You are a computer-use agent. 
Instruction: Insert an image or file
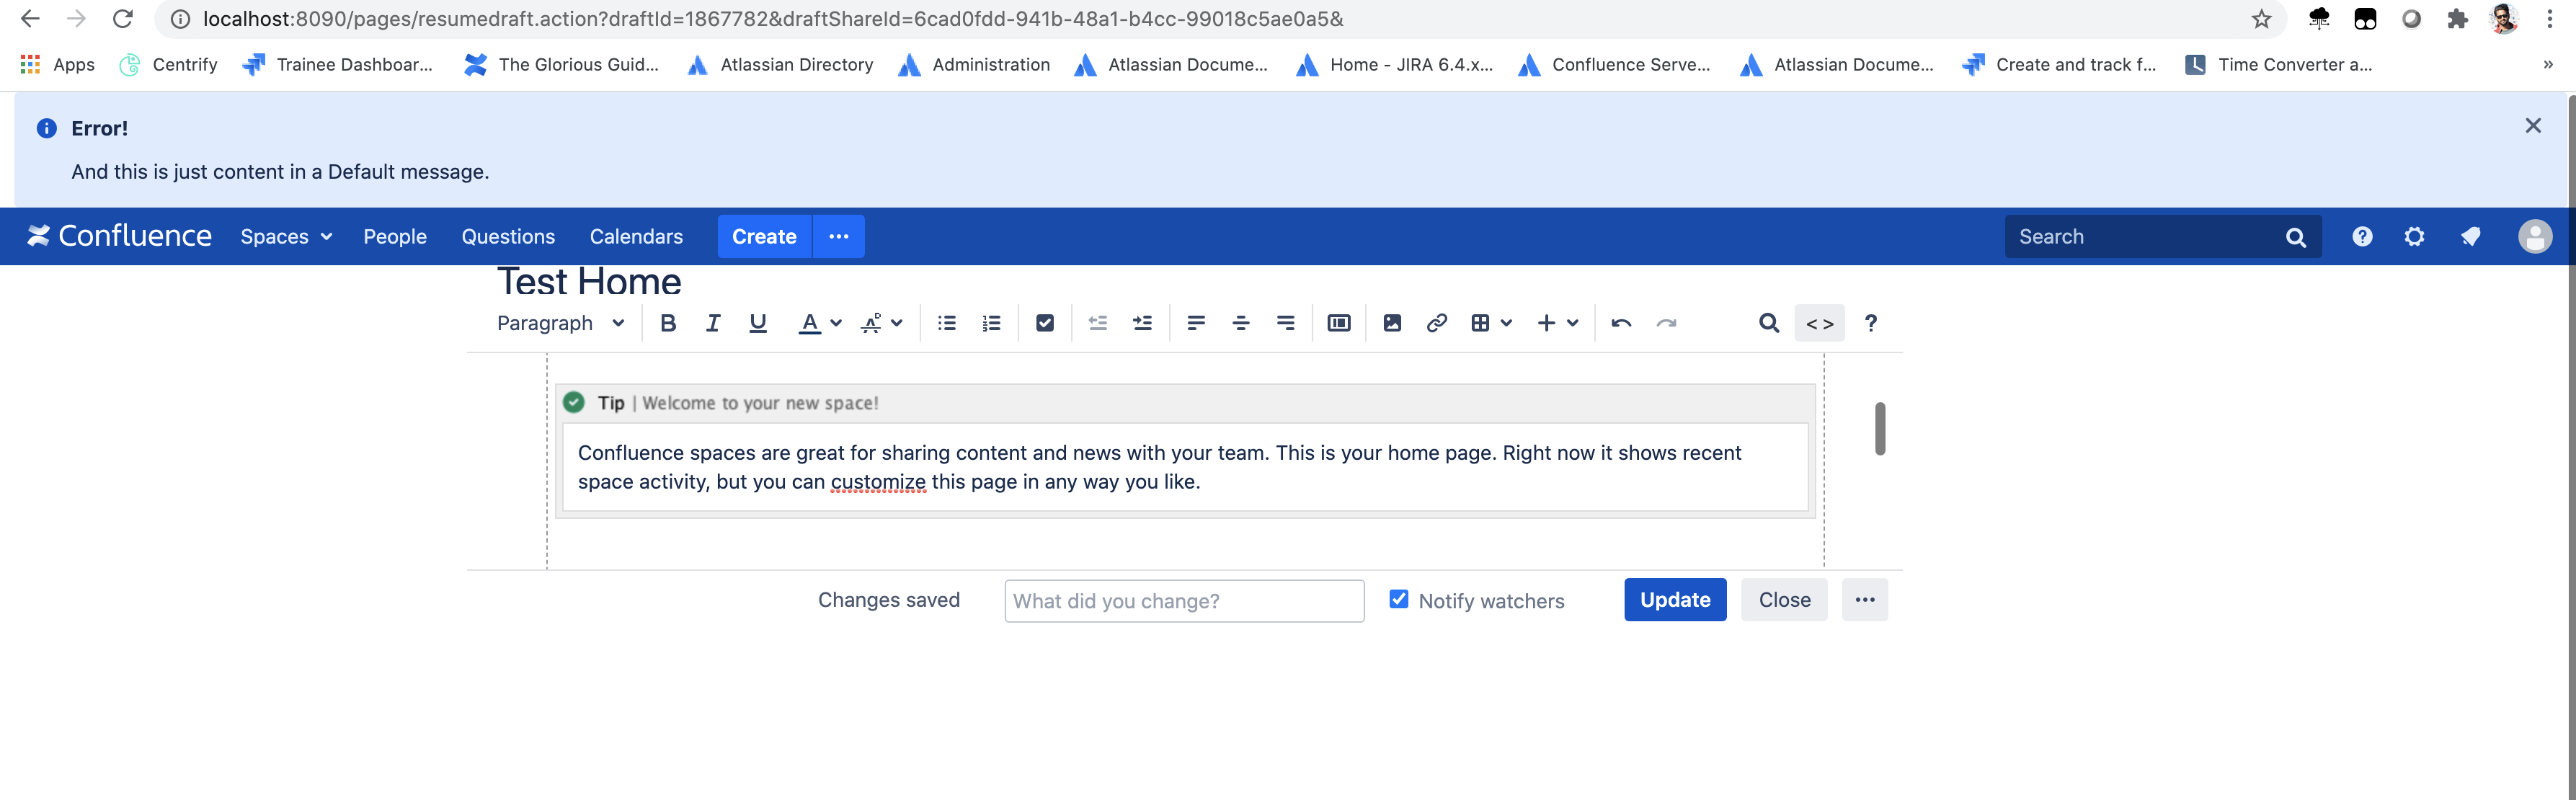point(1392,323)
